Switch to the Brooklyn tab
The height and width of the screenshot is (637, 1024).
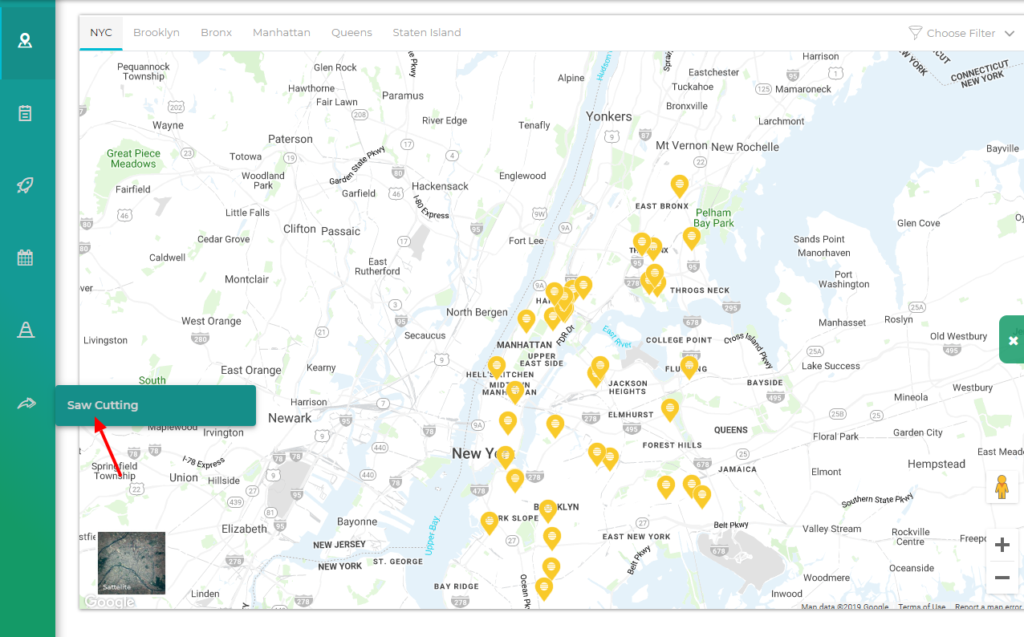coord(156,33)
